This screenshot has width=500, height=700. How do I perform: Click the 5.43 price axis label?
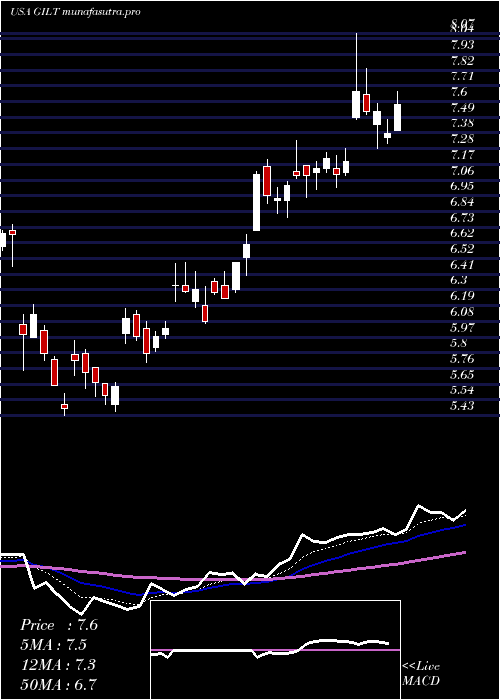462,405
